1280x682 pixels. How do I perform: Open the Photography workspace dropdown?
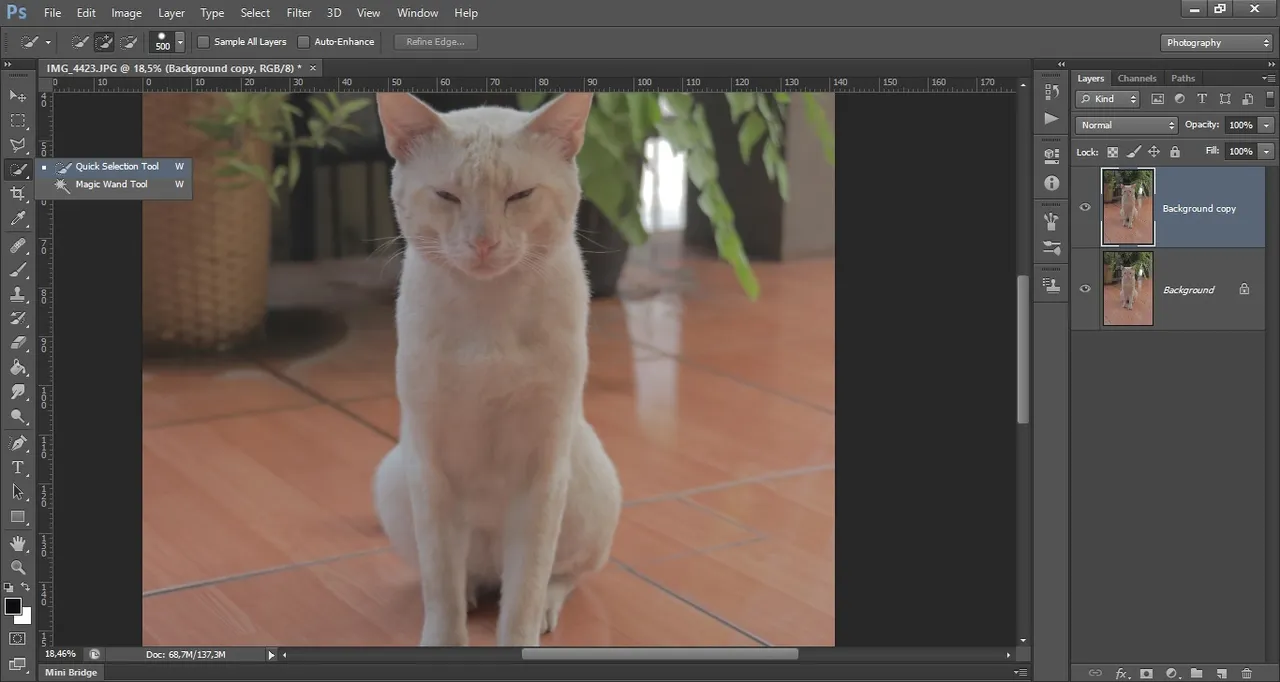[1217, 43]
